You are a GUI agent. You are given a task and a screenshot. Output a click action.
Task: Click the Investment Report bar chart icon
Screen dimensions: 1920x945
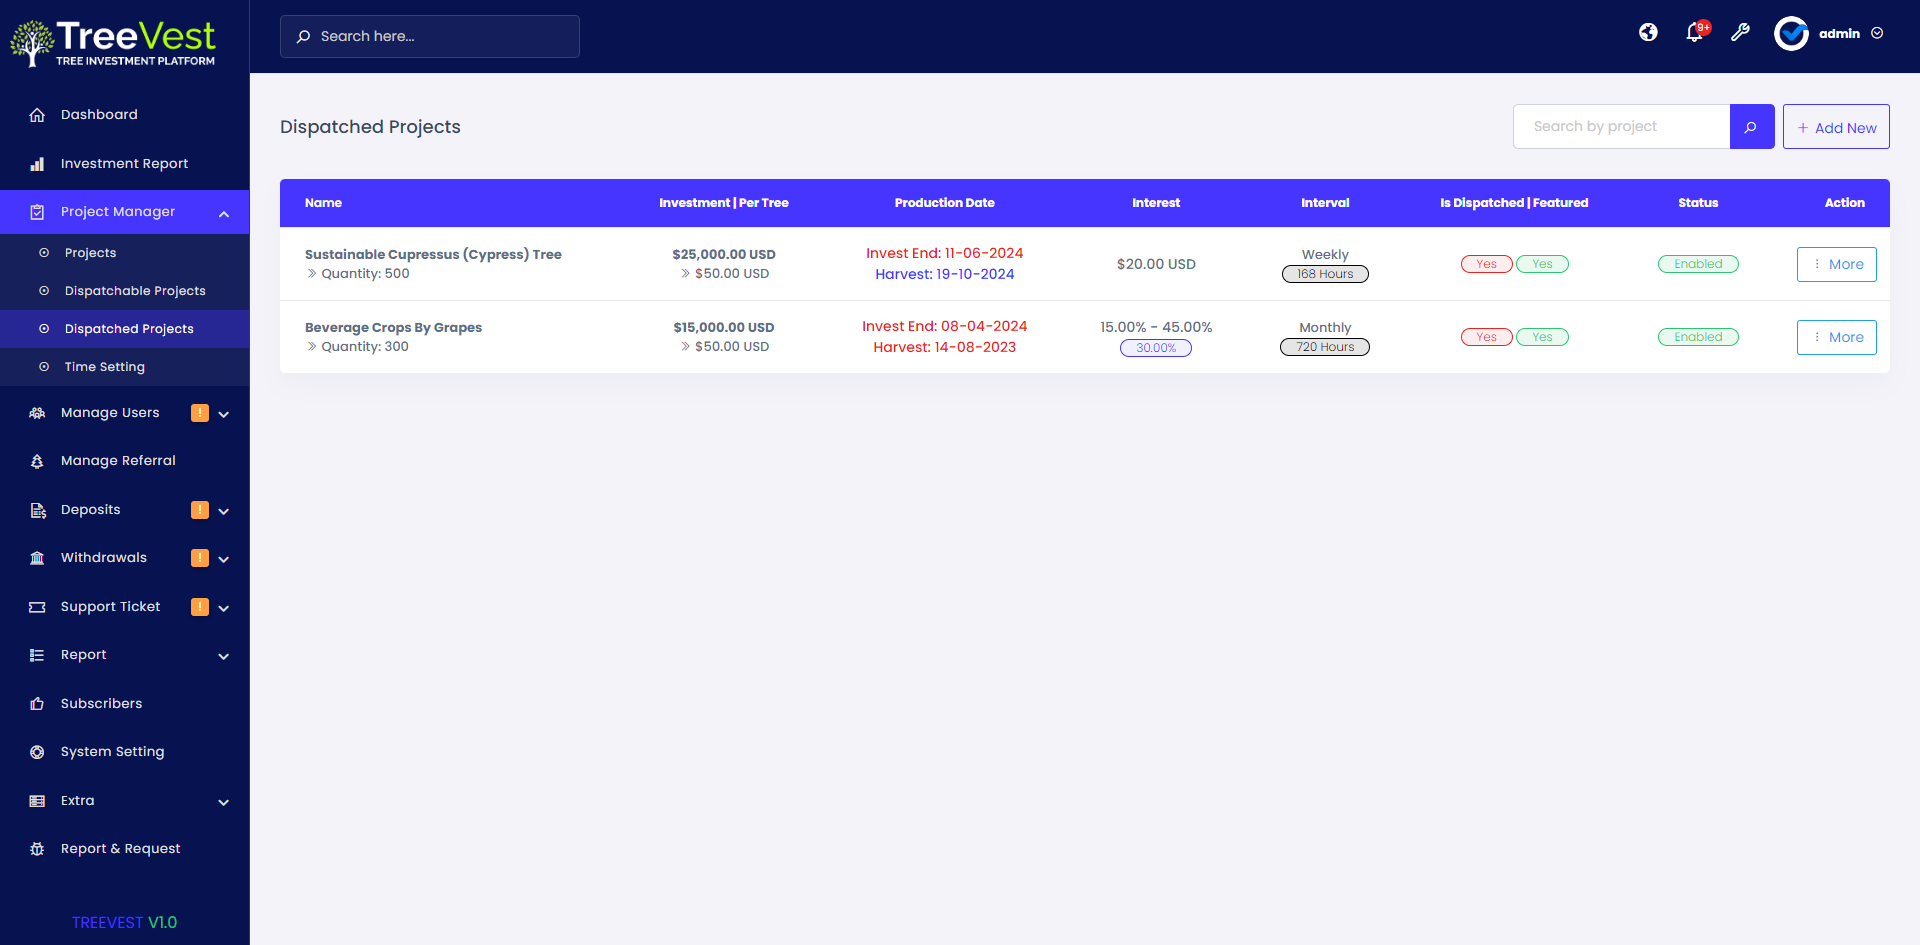point(37,164)
